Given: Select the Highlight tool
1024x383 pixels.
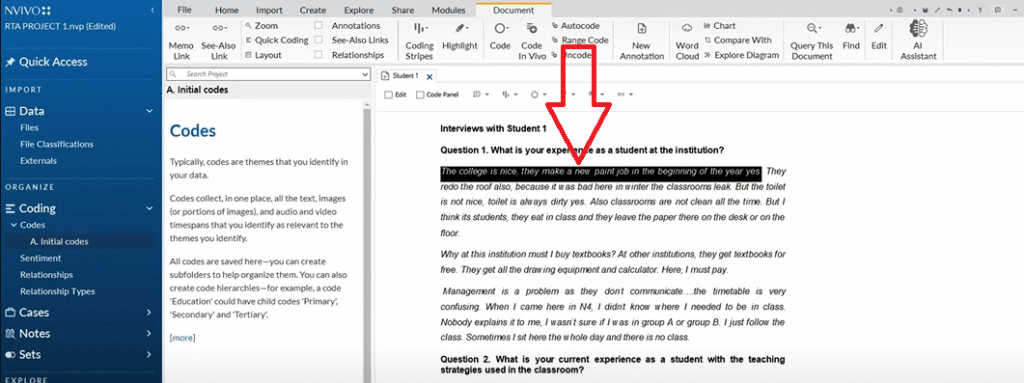Looking at the screenshot, I should pos(460,38).
